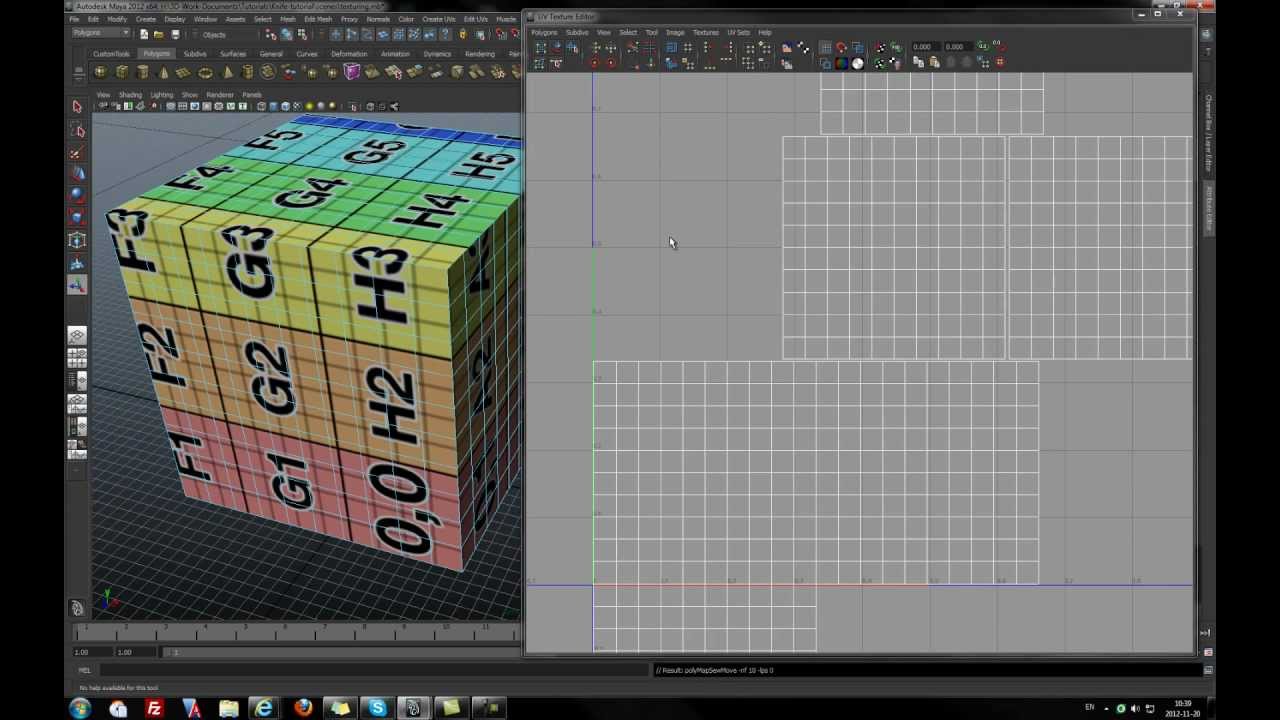
Task: Open UV Texture Editor Image menu
Action: click(675, 32)
